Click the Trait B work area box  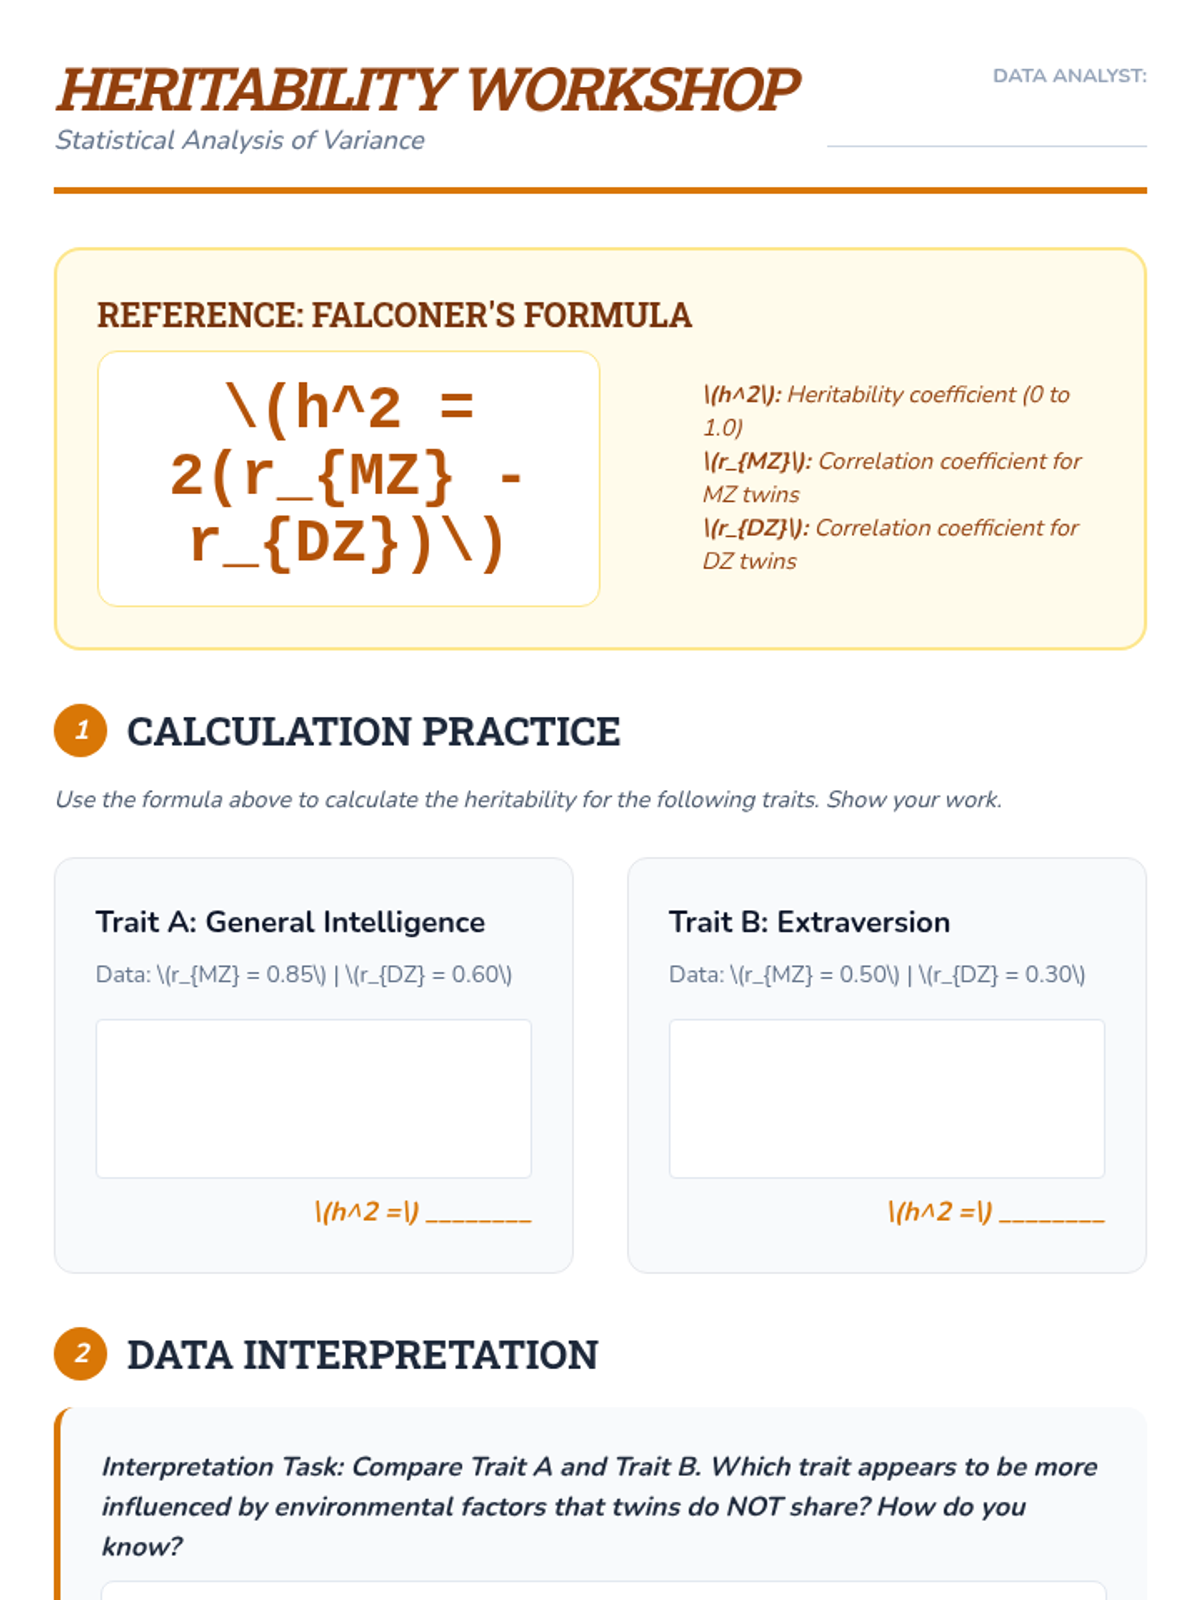coord(886,1098)
